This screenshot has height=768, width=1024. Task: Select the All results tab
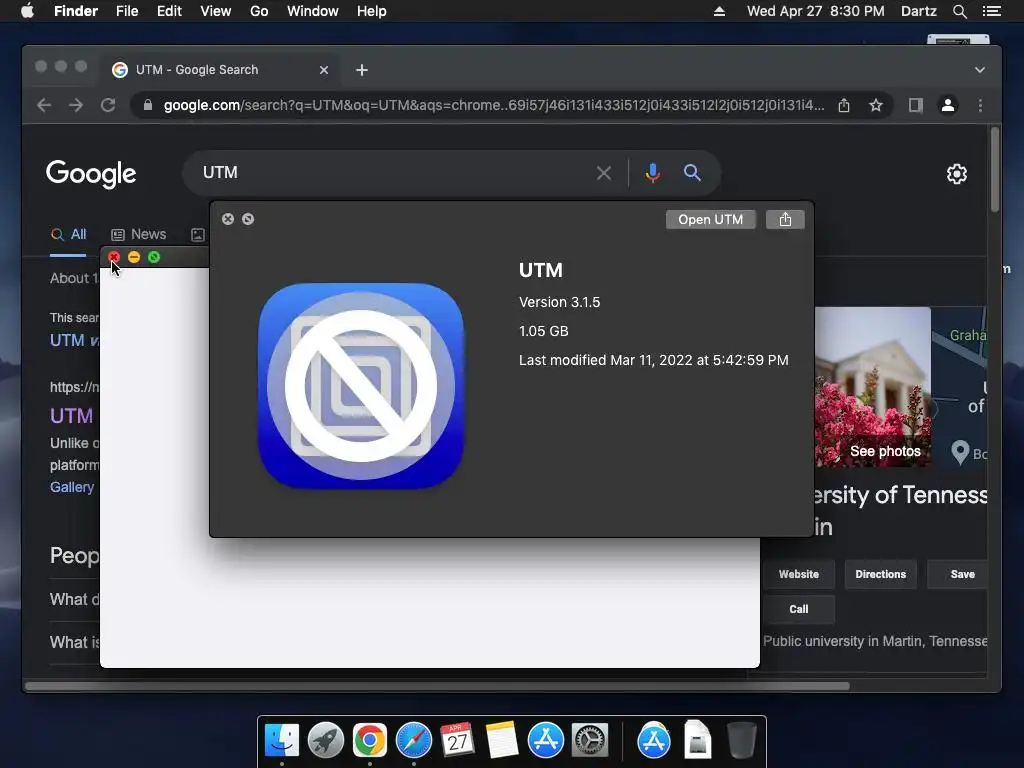69,234
